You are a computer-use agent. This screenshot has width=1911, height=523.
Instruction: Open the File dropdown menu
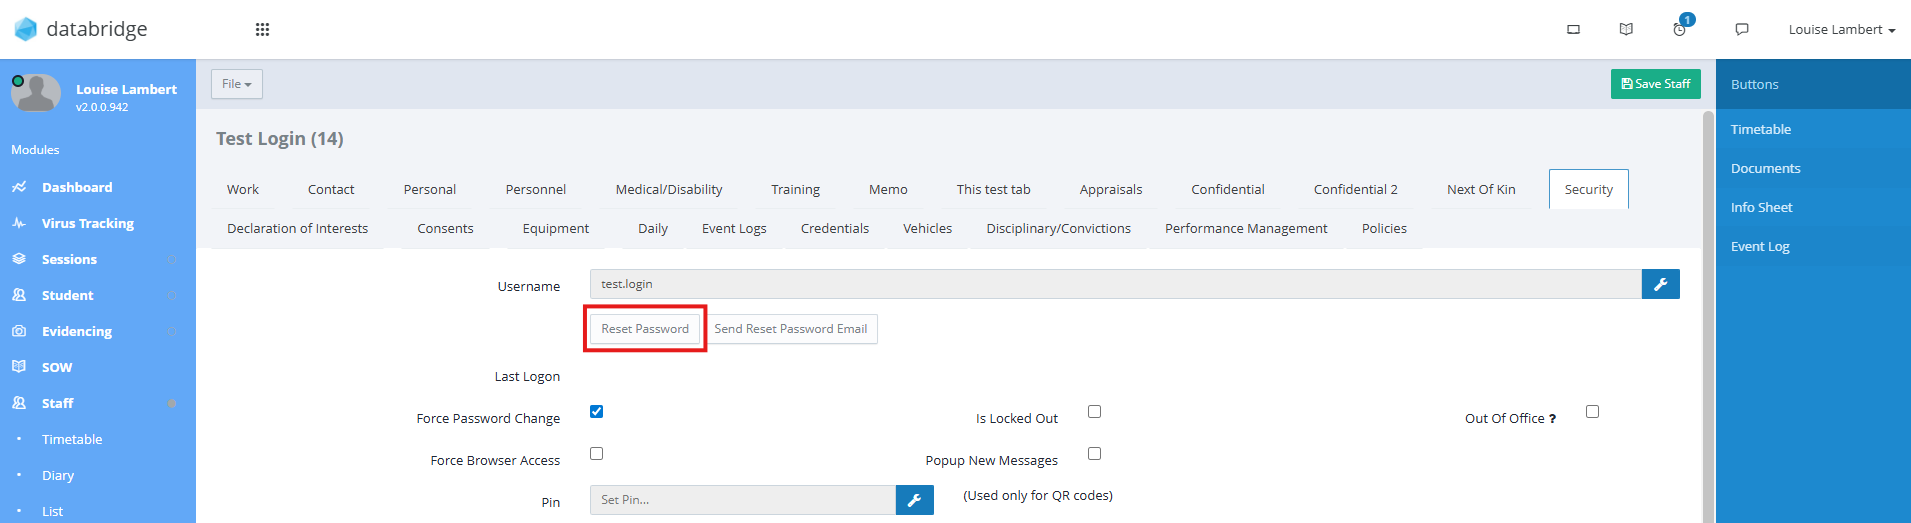tap(237, 84)
